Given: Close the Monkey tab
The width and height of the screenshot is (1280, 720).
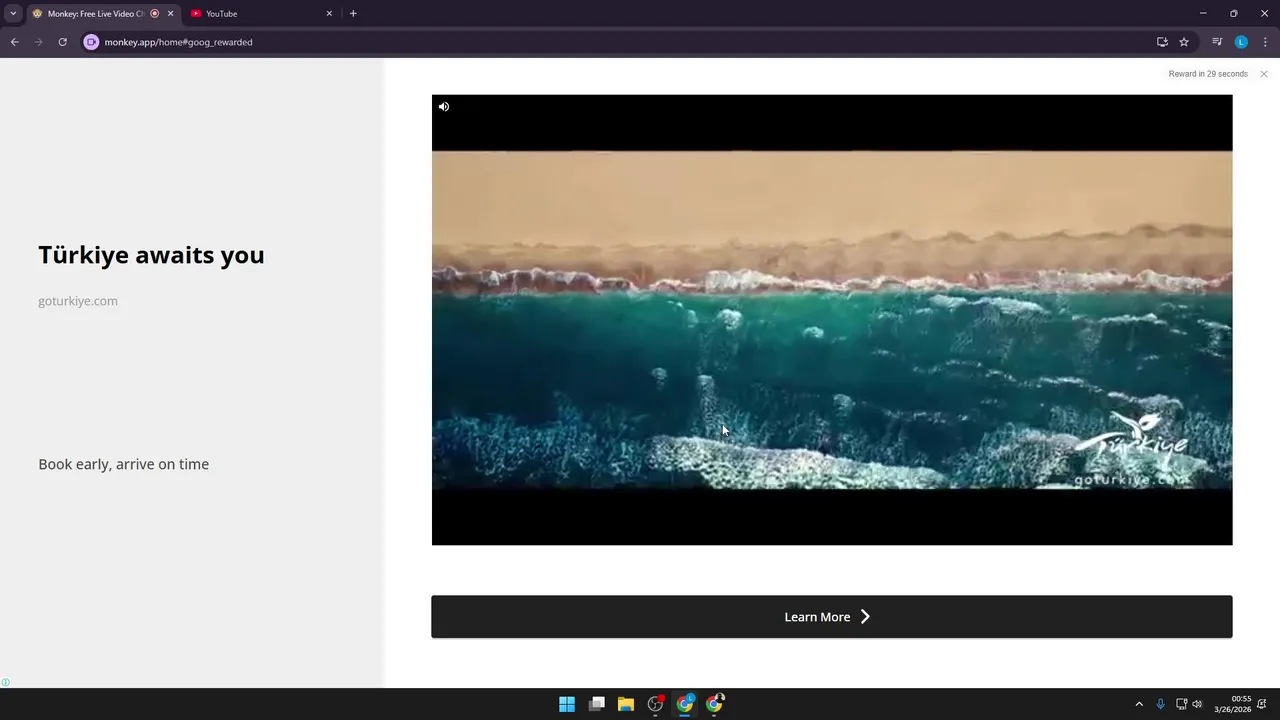Looking at the screenshot, I should pos(170,14).
